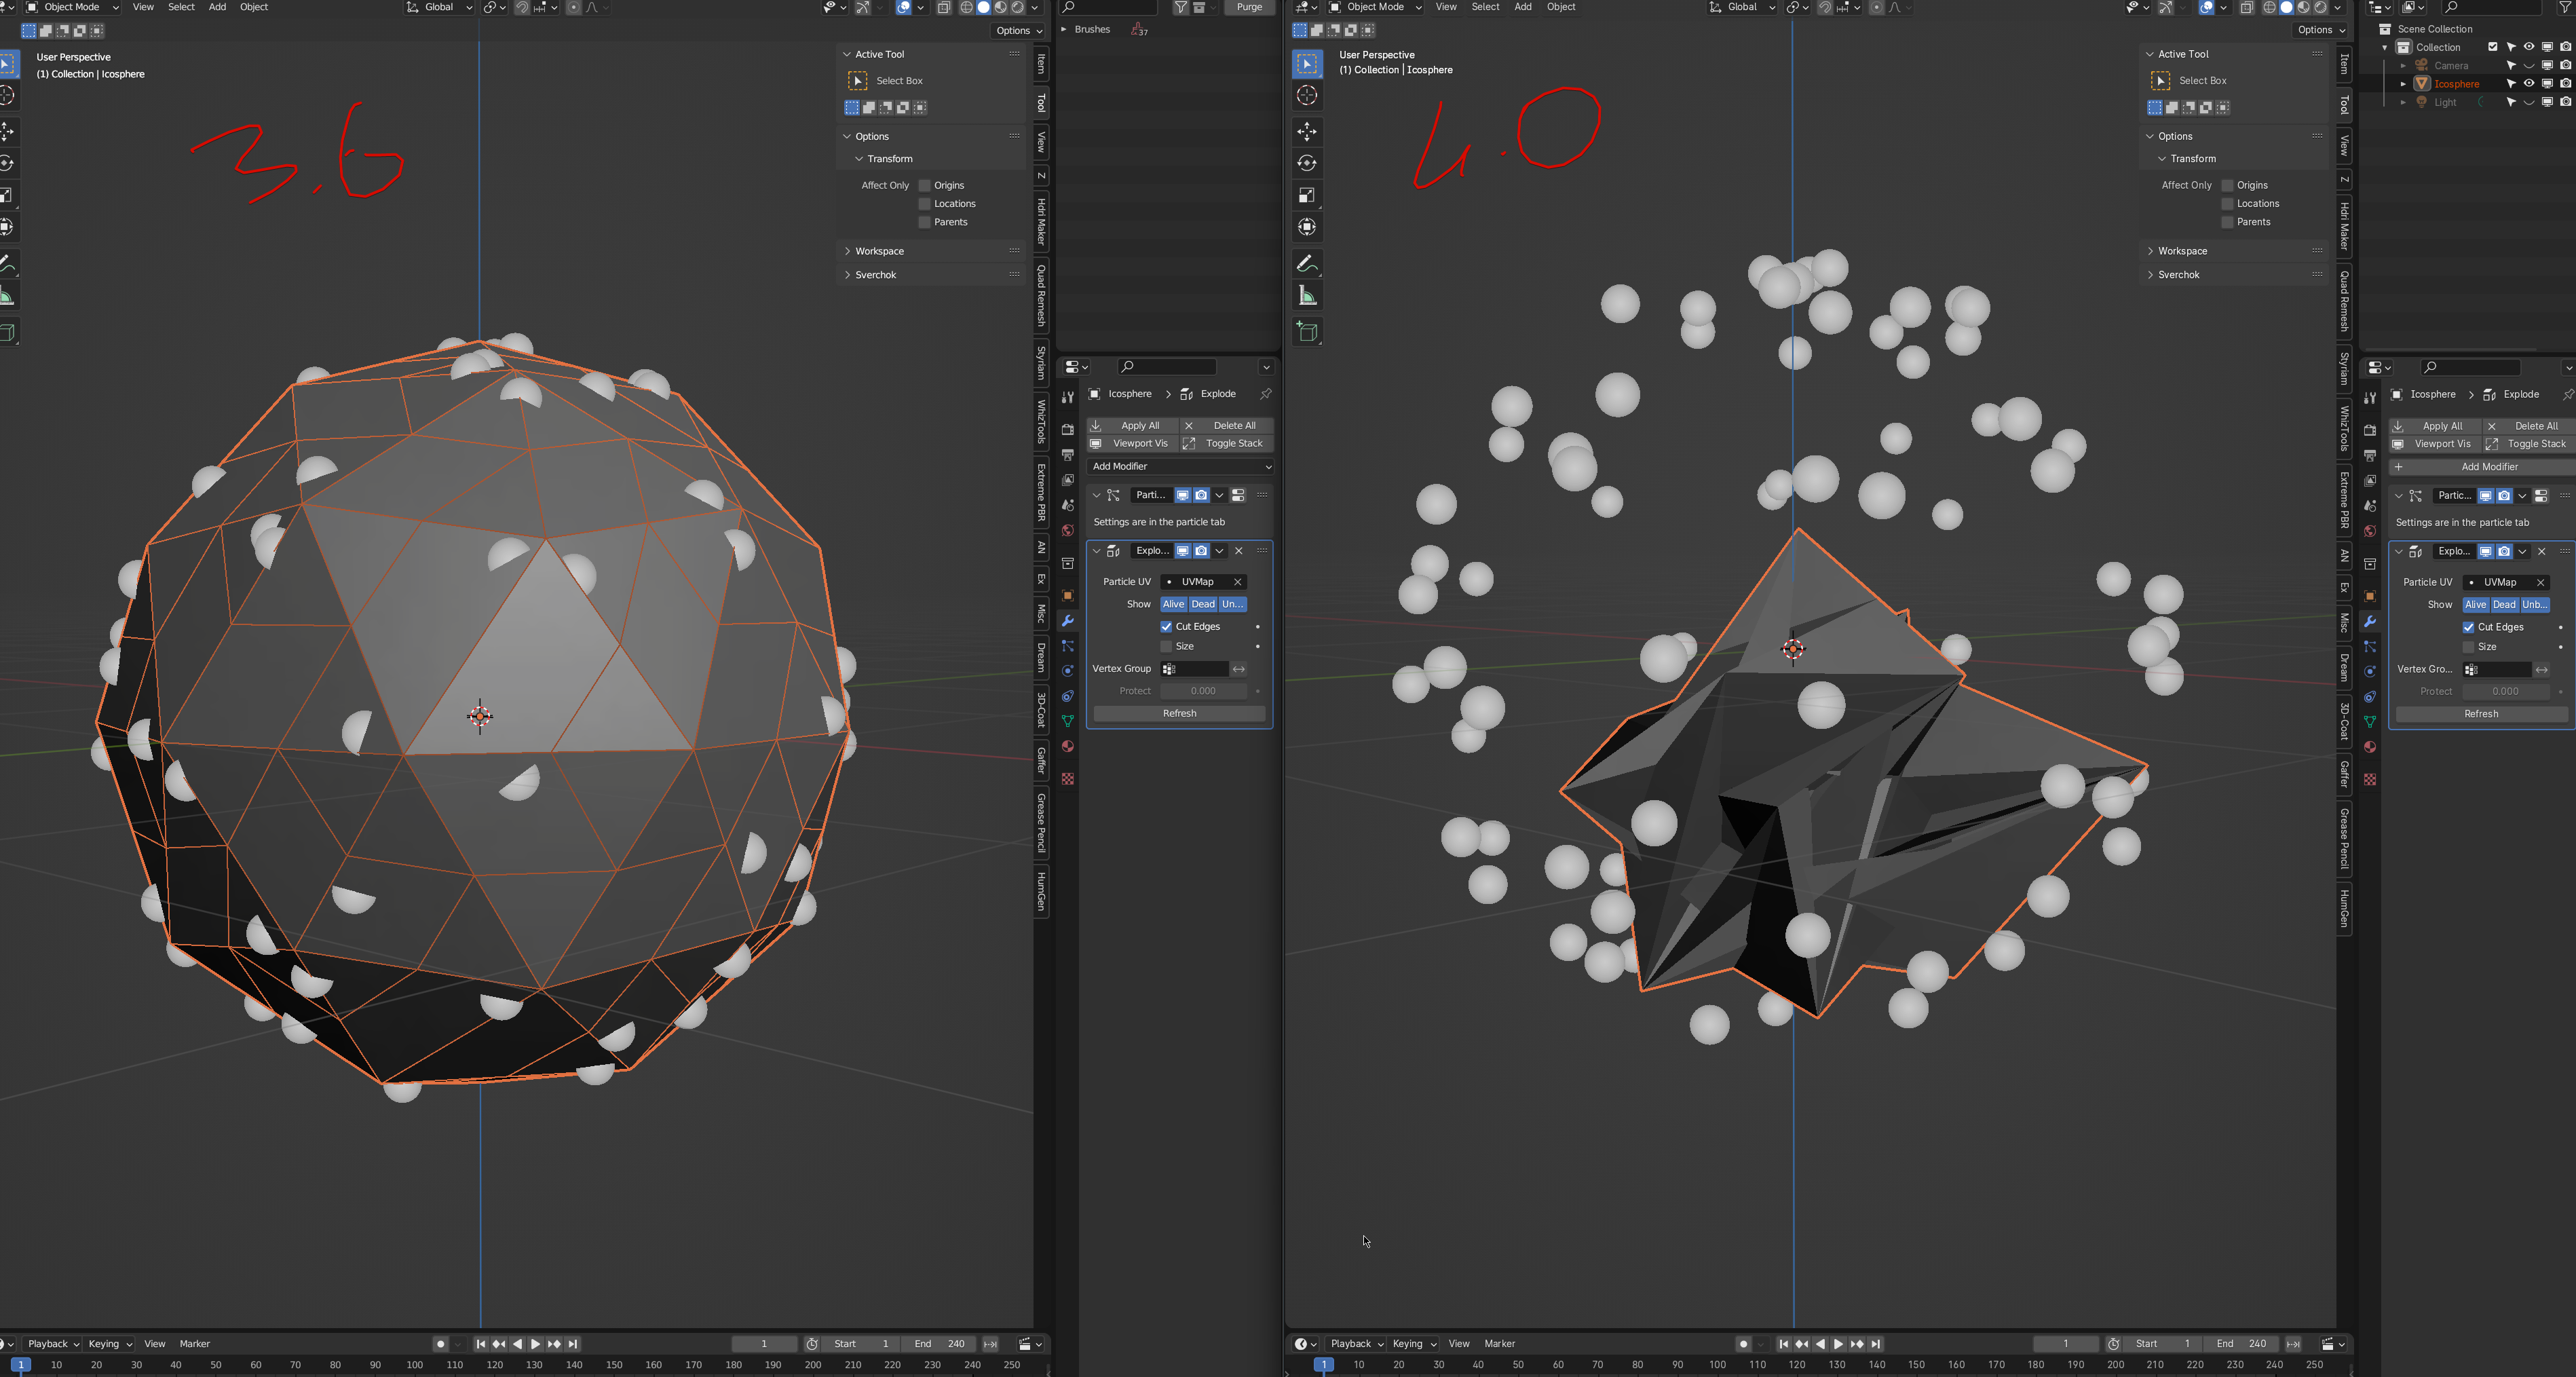Viewport: 2576px width, 1377px height.
Task: Open Add Modifier dropdown in 3.6 window
Action: point(1180,467)
